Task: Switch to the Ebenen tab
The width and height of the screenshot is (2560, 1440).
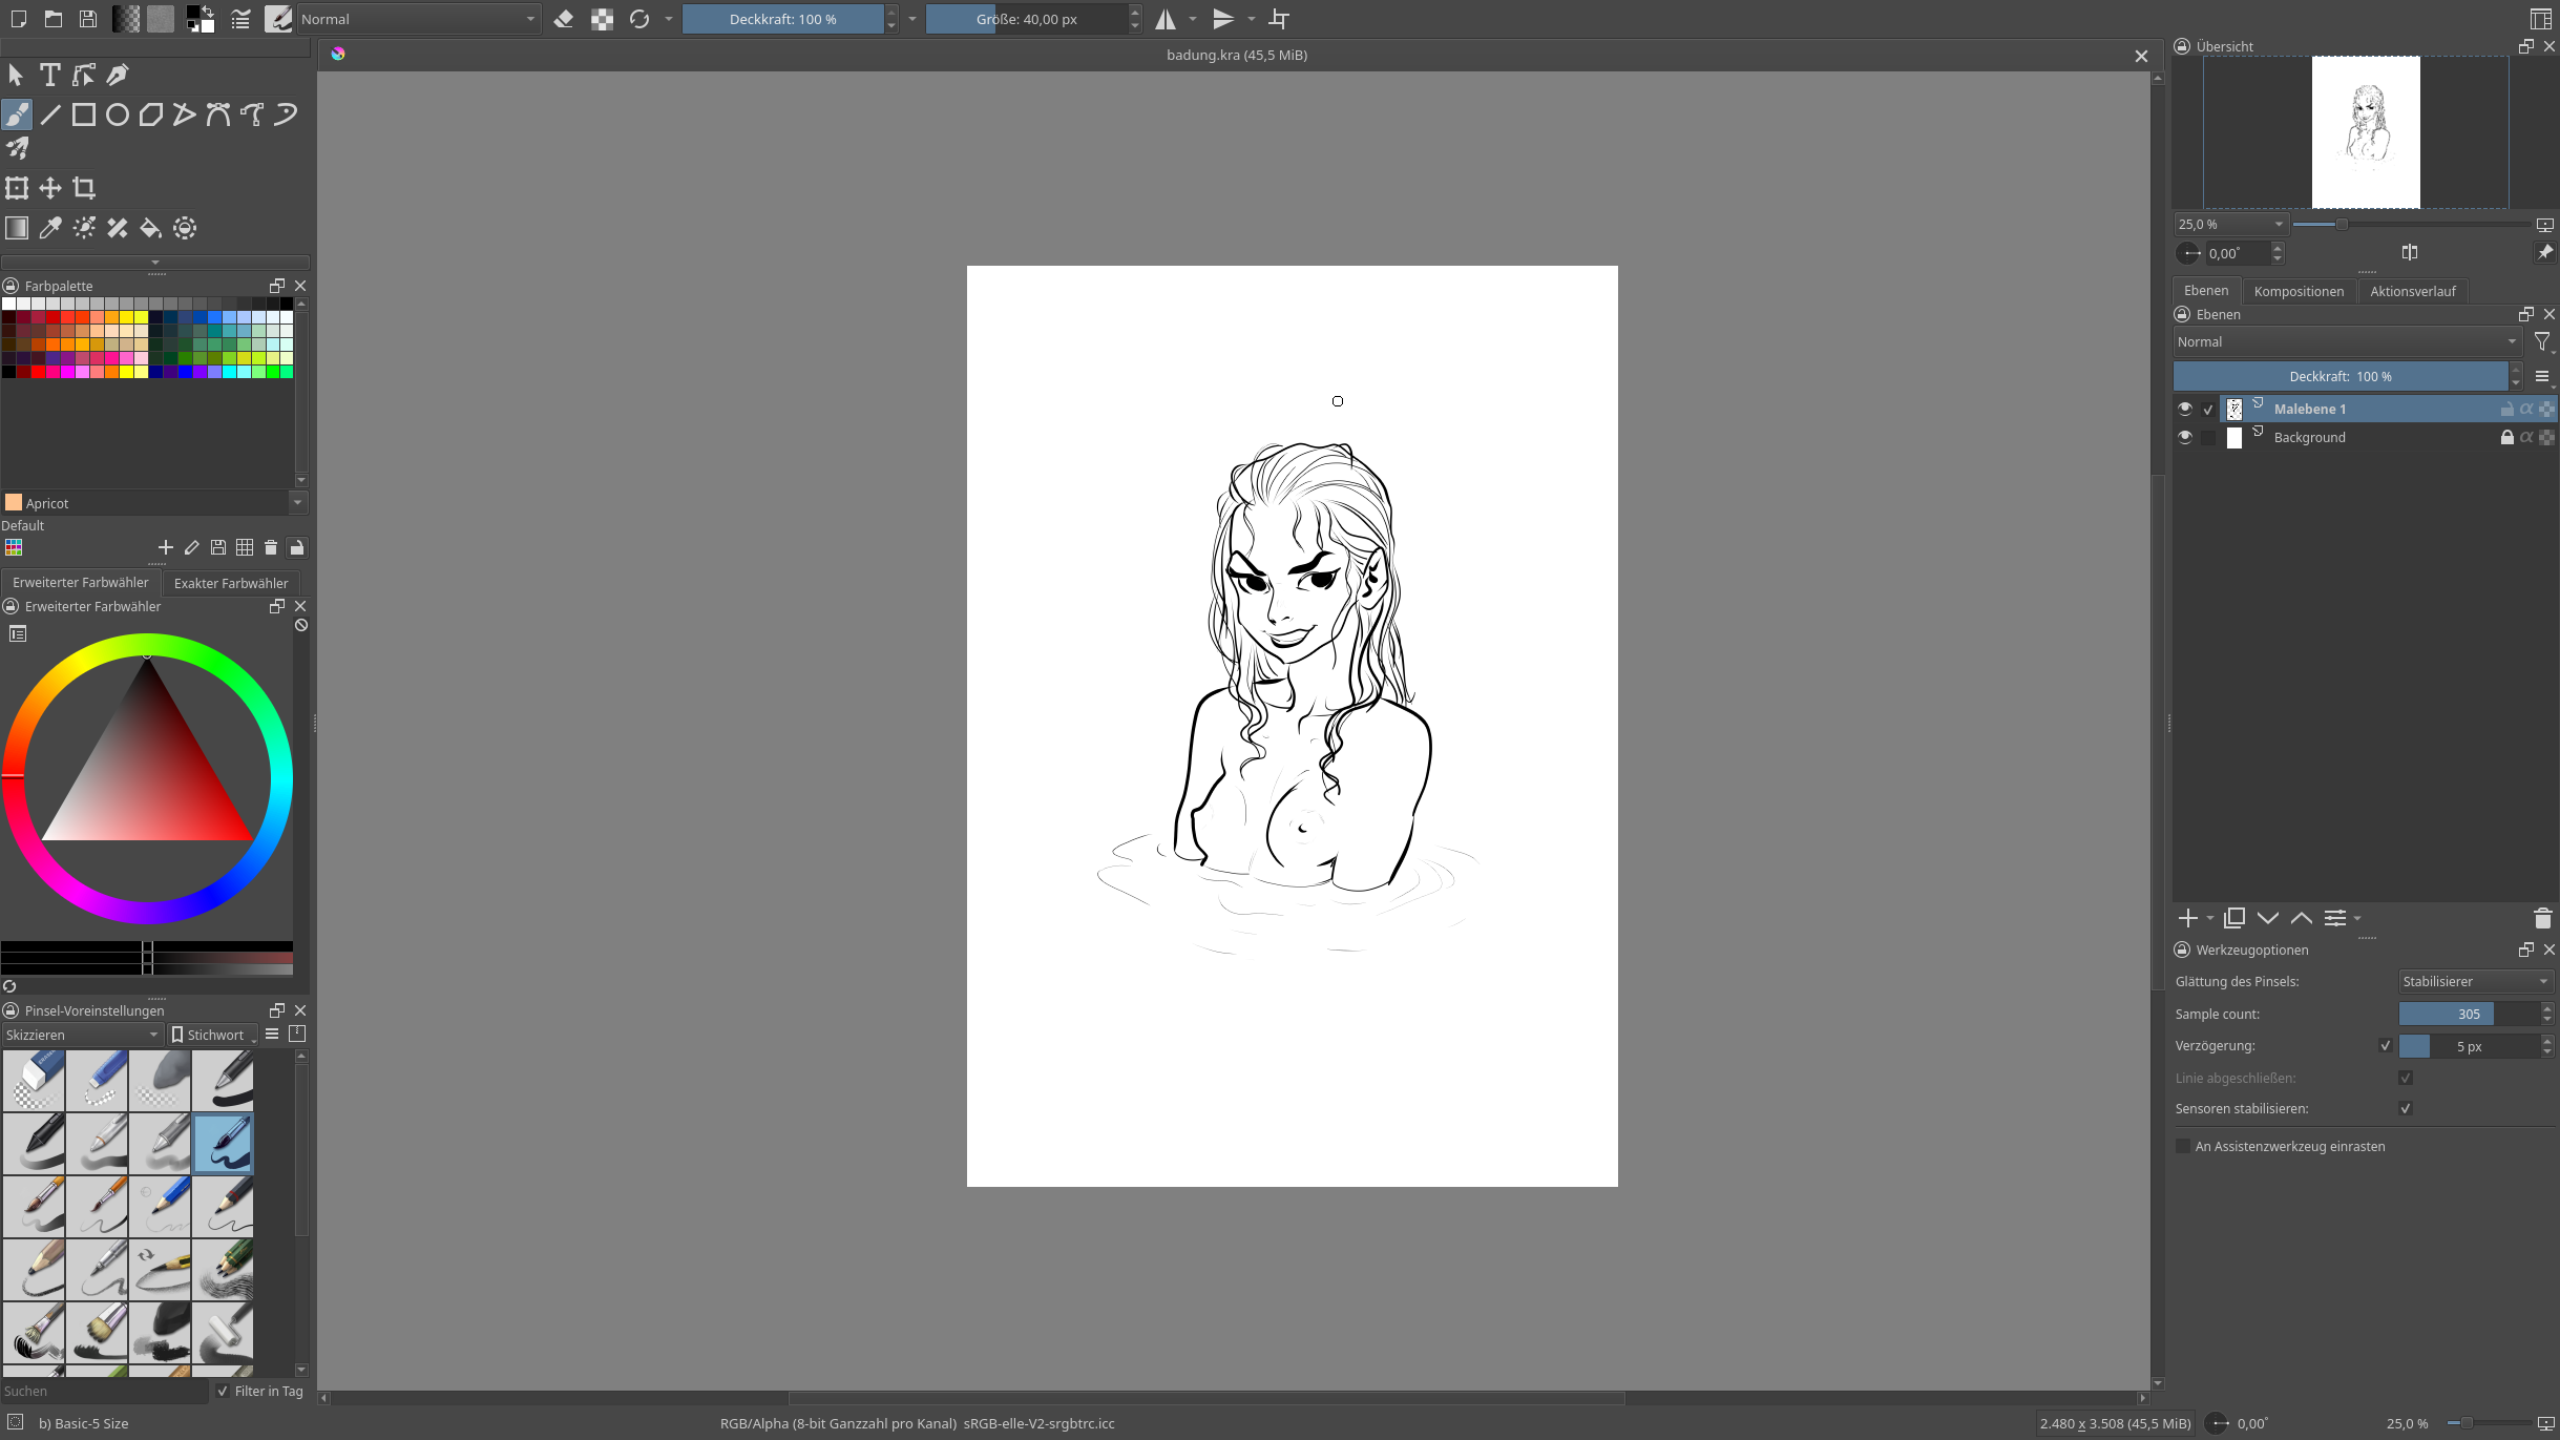Action: point(2206,291)
